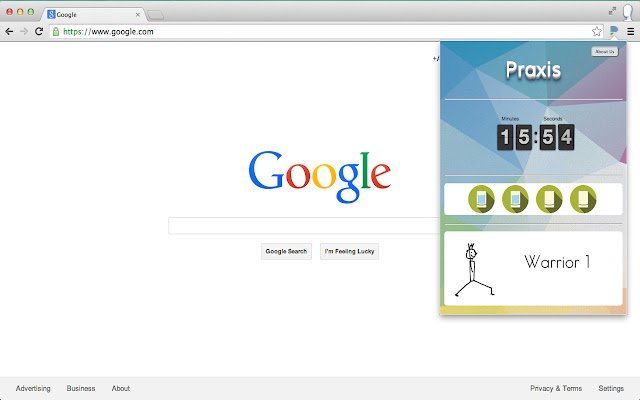This screenshot has height=400, width=640.
Task: Click the Google logo
Action: click(320, 176)
